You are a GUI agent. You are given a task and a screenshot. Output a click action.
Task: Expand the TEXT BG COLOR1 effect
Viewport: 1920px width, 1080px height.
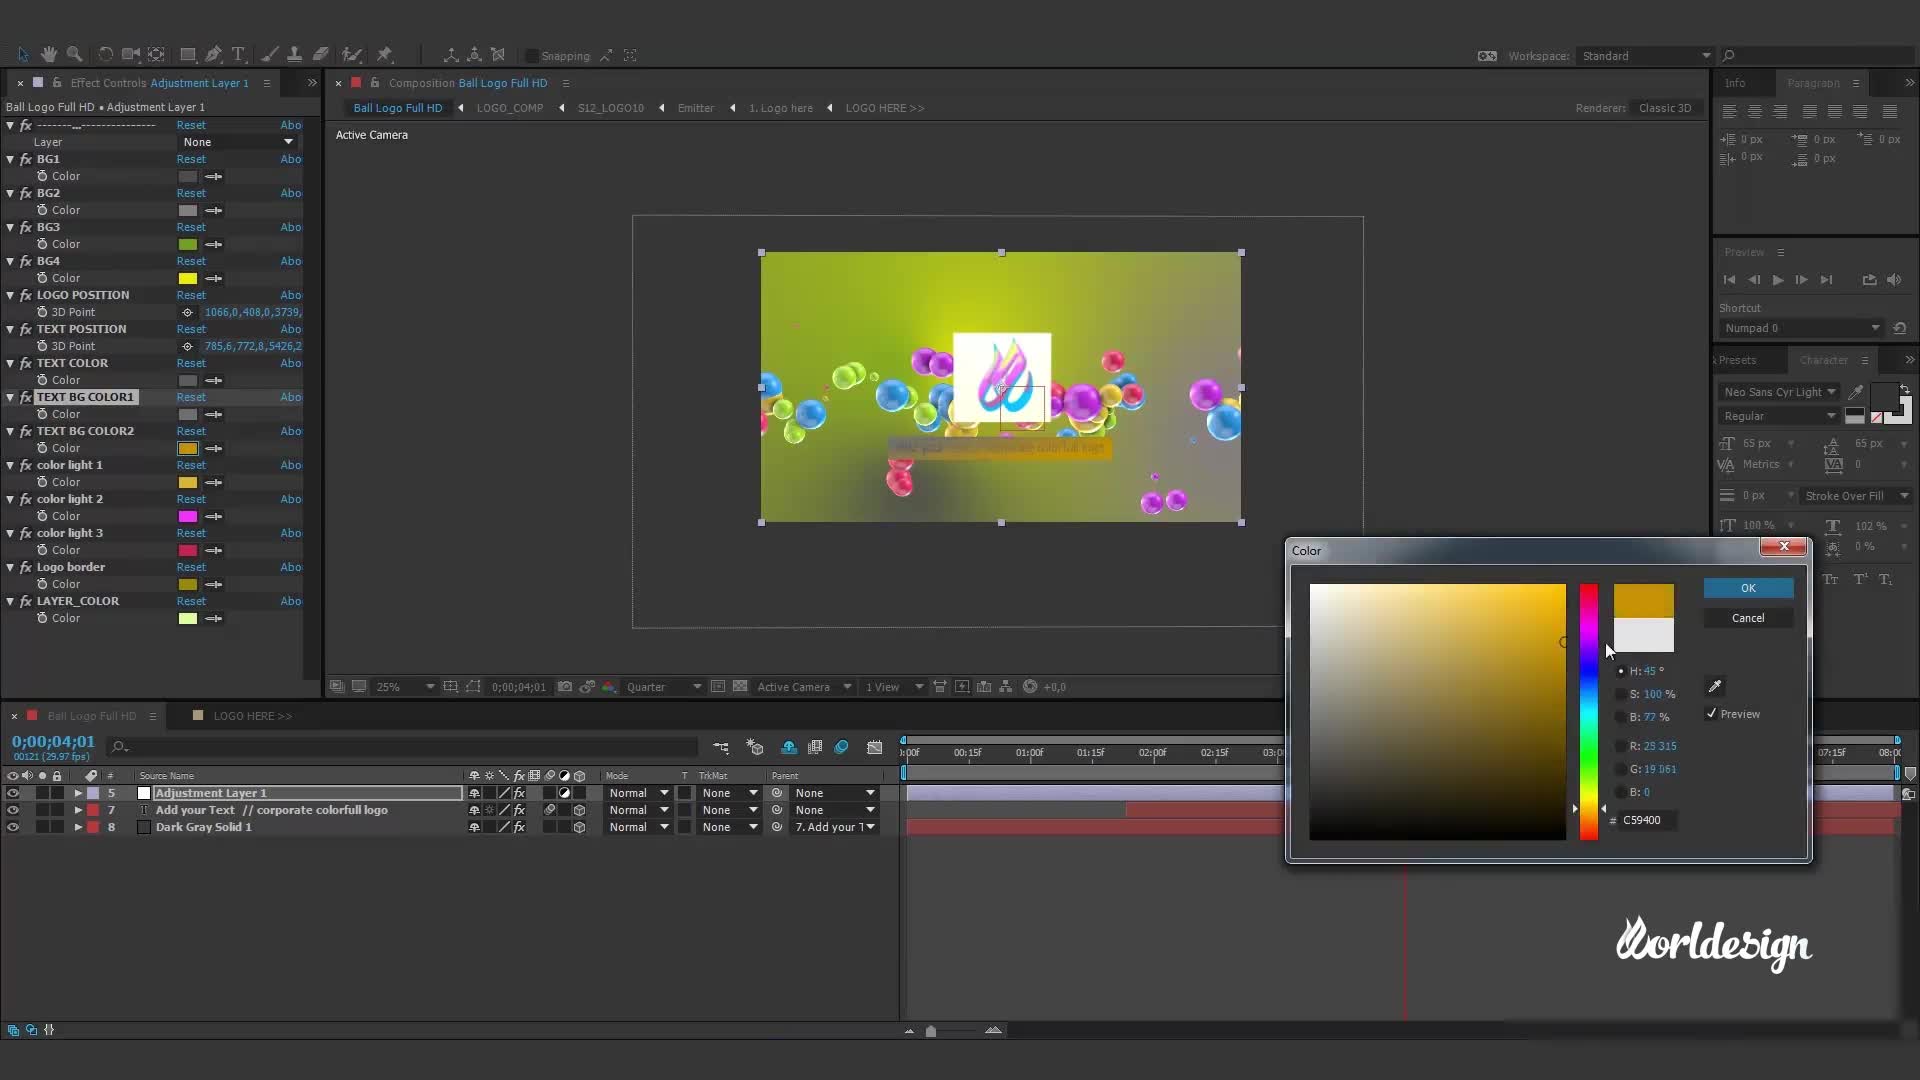pyautogui.click(x=9, y=397)
